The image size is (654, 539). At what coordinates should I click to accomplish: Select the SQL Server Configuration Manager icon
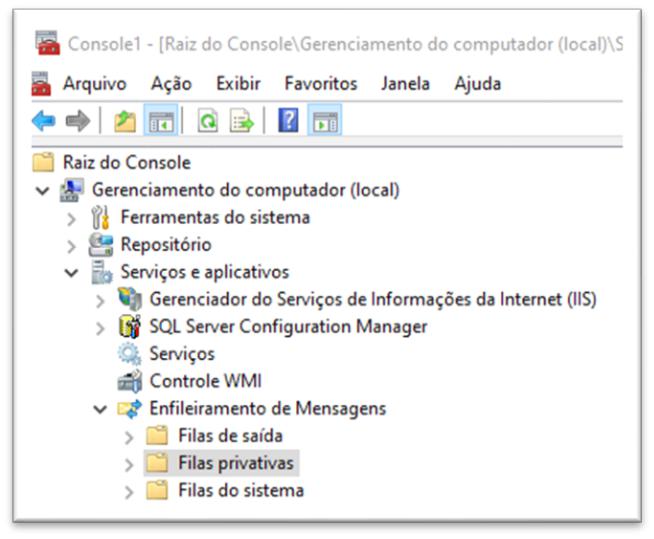(x=130, y=327)
